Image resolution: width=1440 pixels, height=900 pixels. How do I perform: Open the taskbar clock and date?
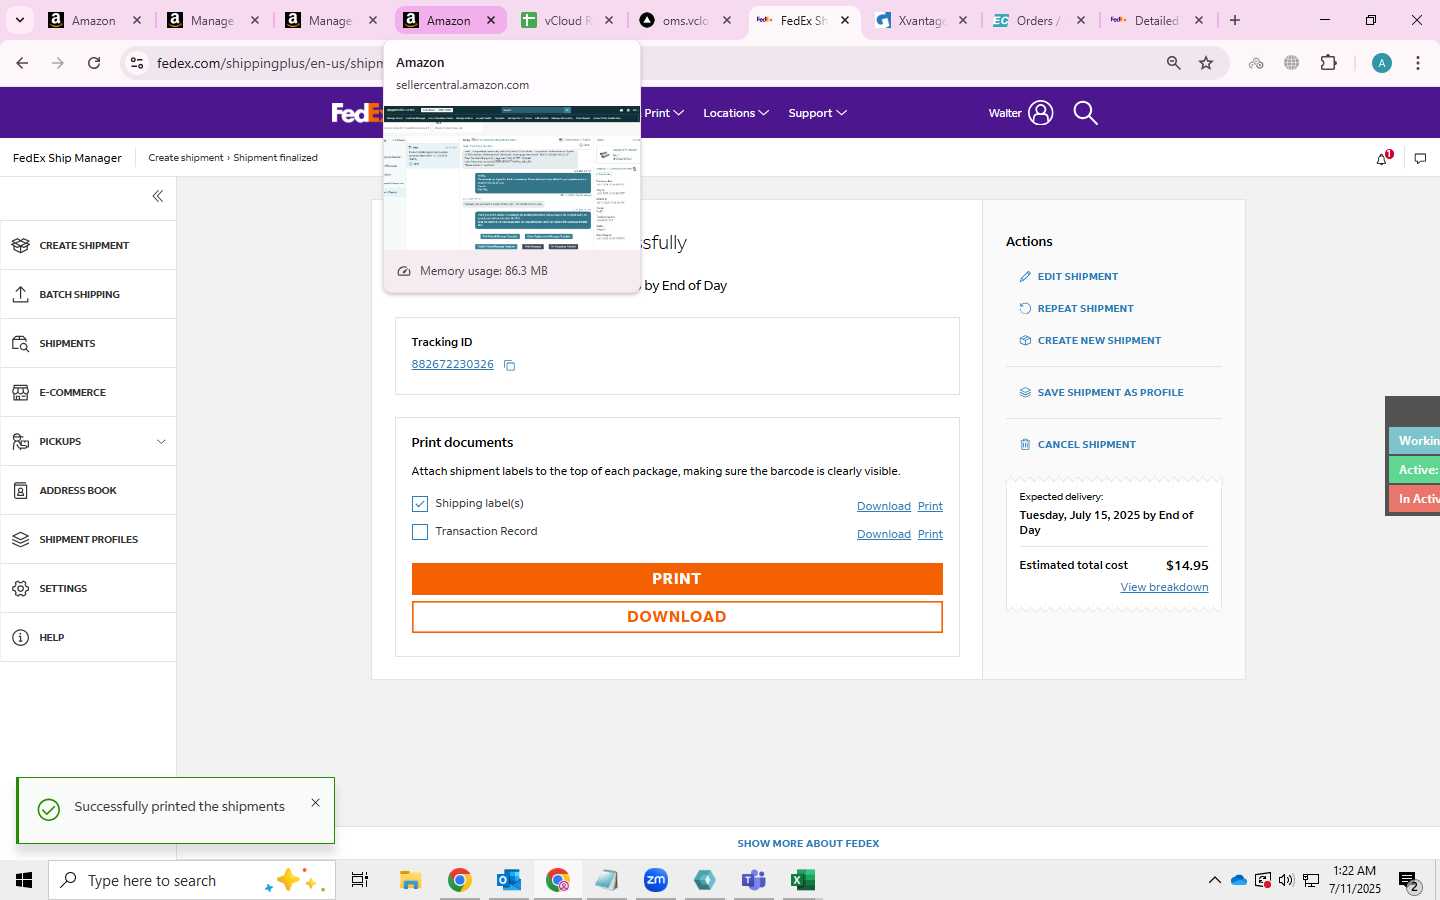click(1354, 880)
